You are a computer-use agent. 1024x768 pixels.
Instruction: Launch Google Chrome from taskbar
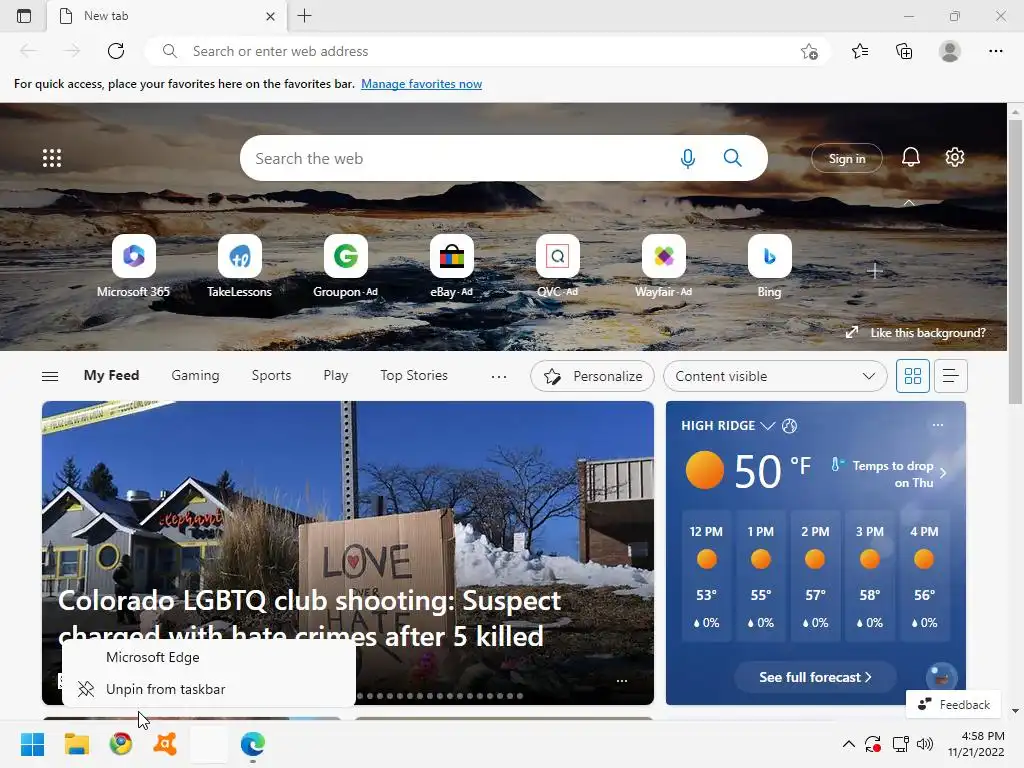[121, 744]
